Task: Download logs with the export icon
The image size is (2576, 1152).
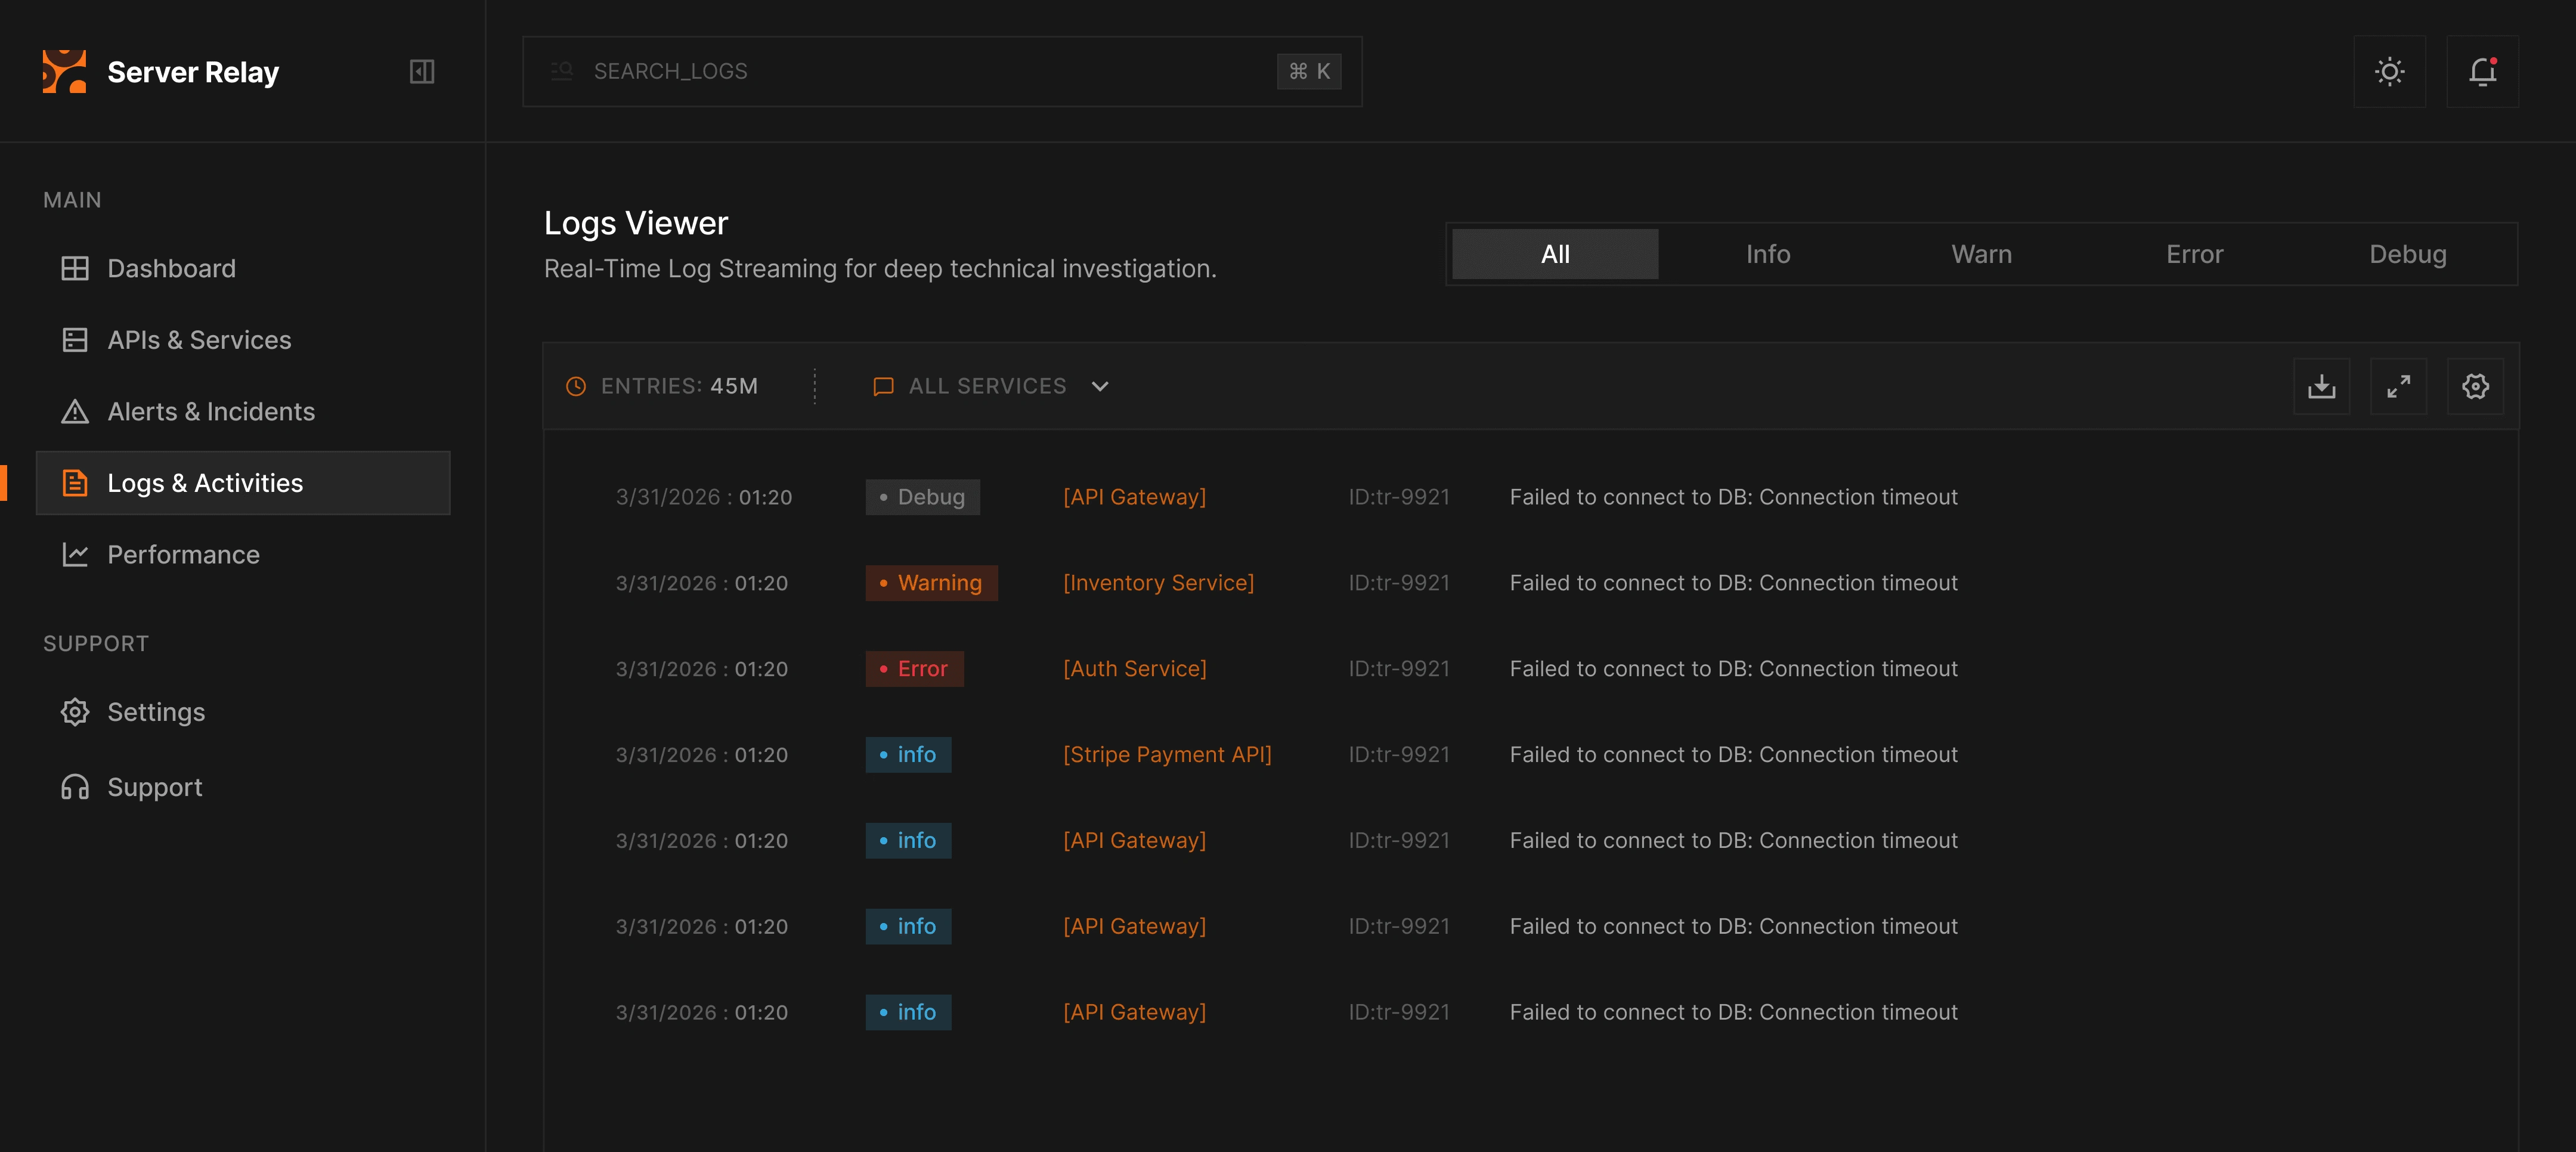Action: (x=2321, y=386)
